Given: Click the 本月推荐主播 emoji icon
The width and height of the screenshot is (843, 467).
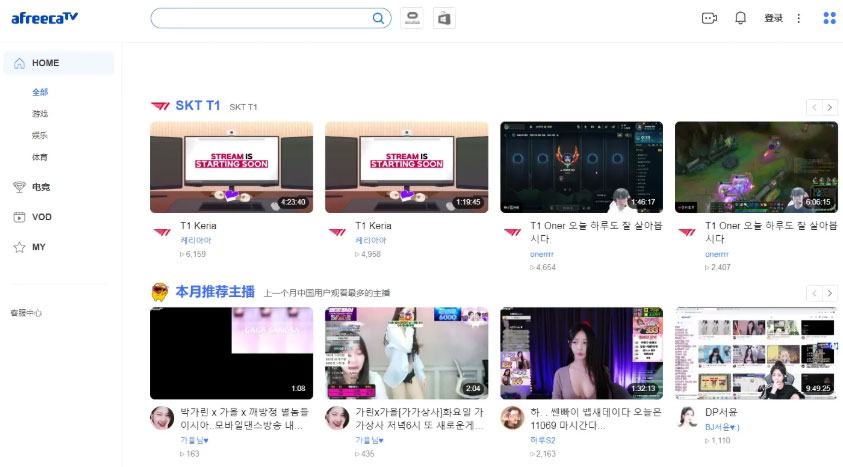Looking at the screenshot, I should (160, 292).
